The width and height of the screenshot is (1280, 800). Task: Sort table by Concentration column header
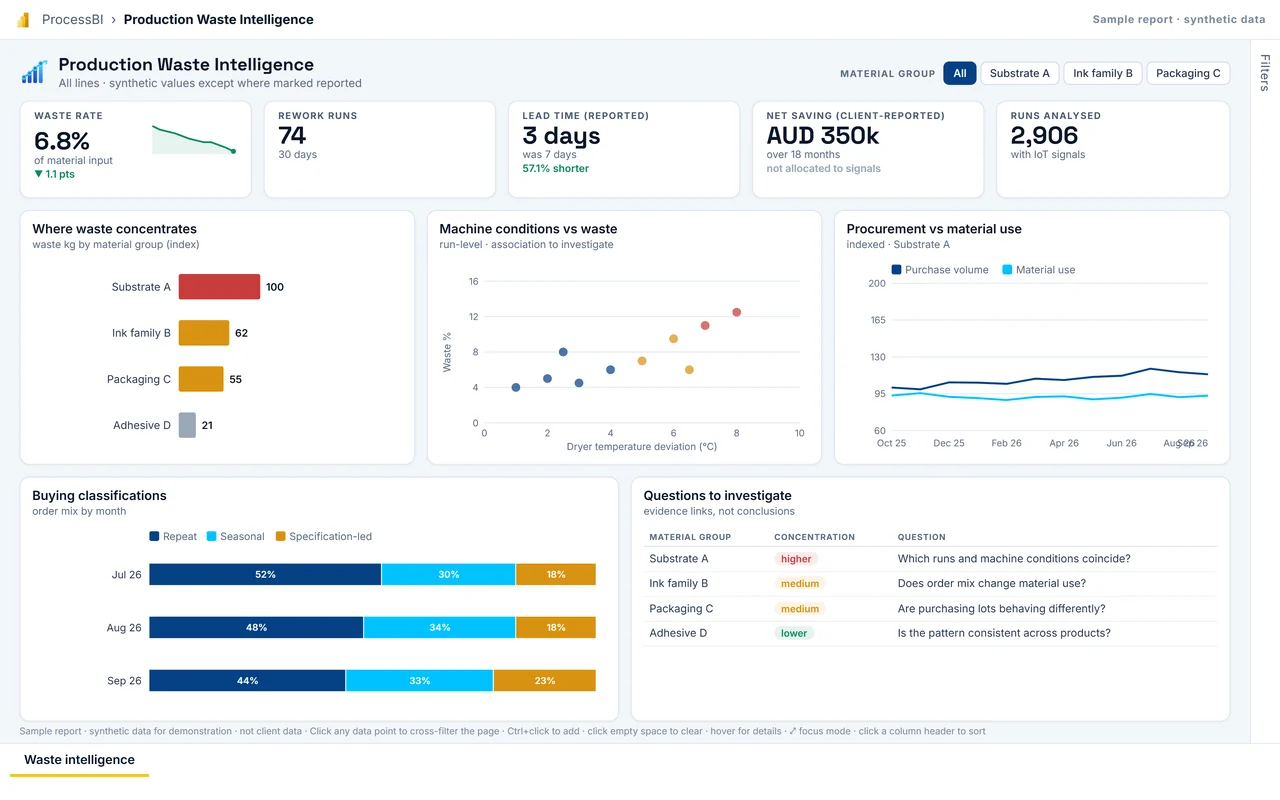coord(814,537)
